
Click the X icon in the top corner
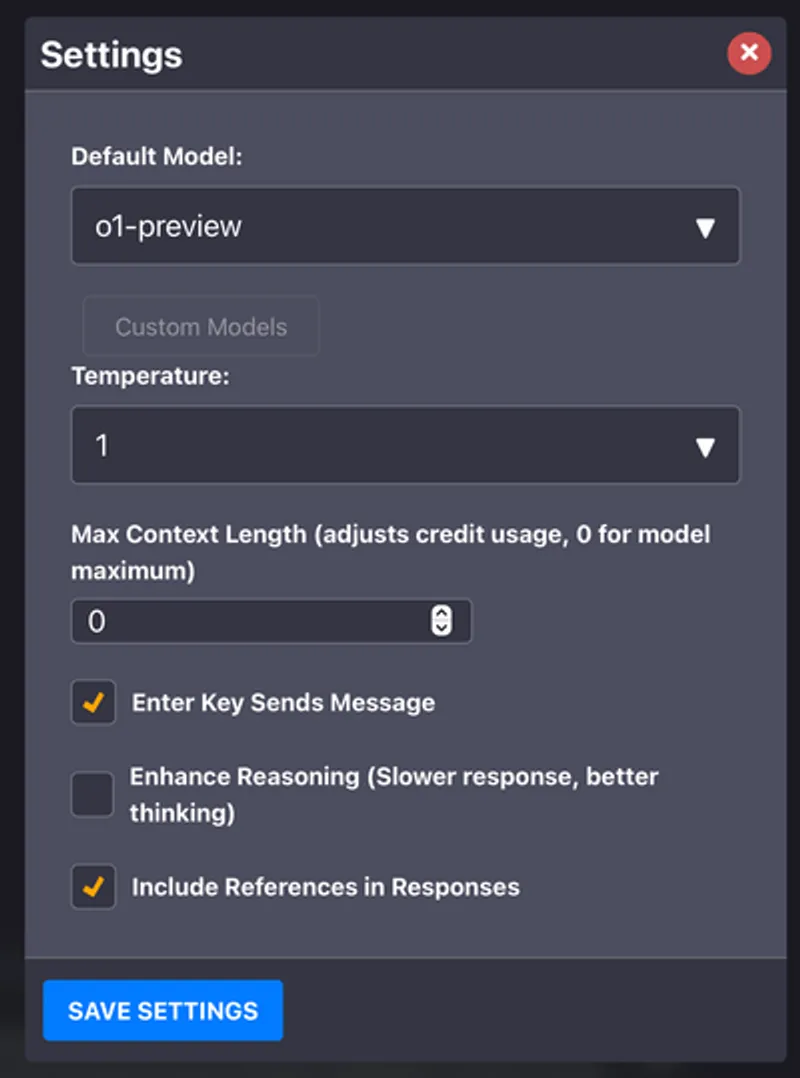(x=749, y=53)
